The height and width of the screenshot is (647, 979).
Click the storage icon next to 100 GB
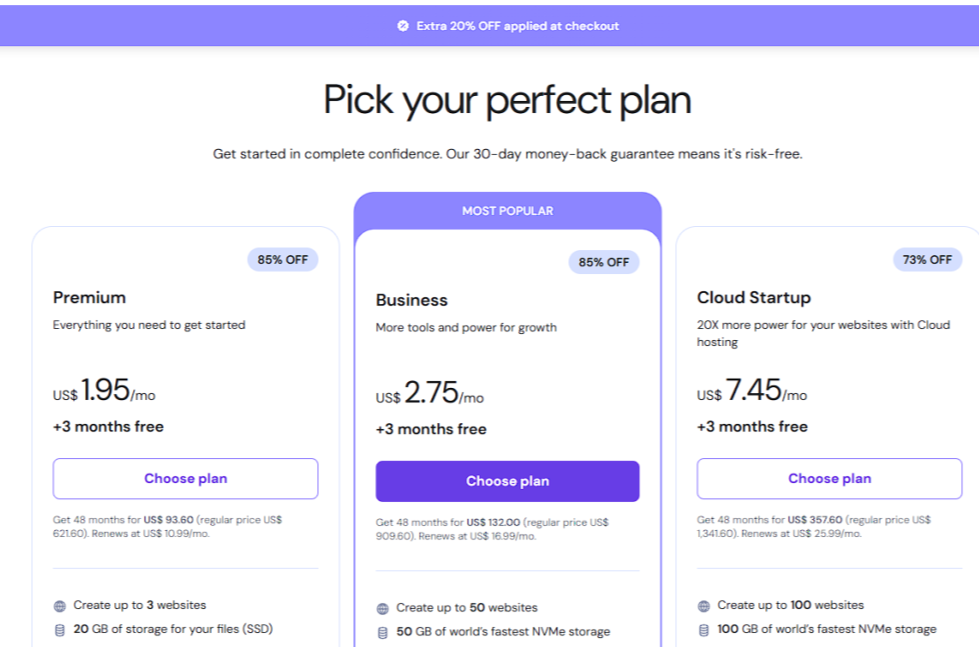tap(704, 630)
